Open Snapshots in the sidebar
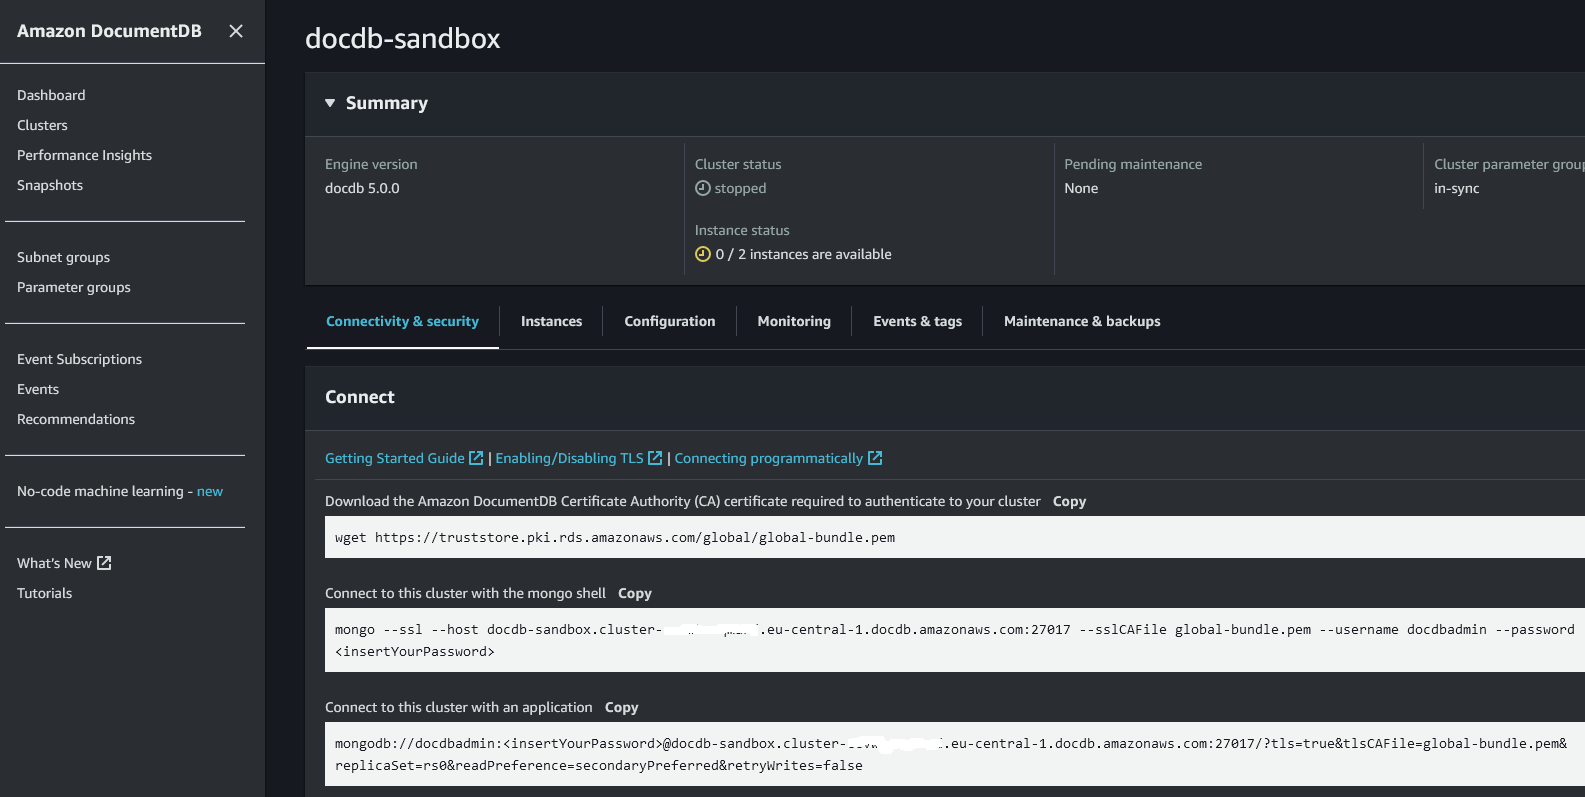The height and width of the screenshot is (797, 1585). (x=50, y=185)
